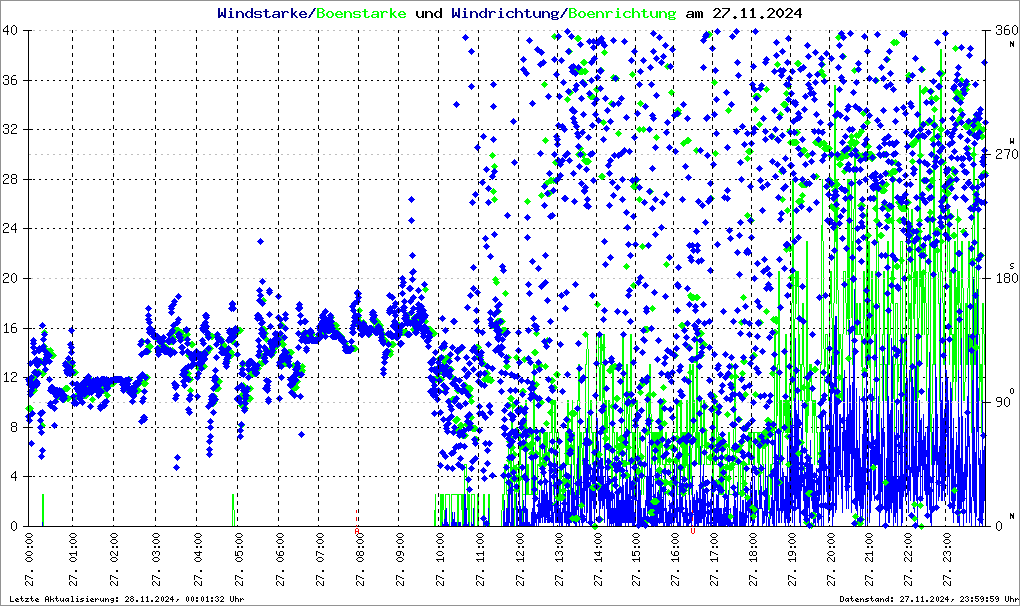Click the time axis label '27. 06:00'

pos(280,560)
